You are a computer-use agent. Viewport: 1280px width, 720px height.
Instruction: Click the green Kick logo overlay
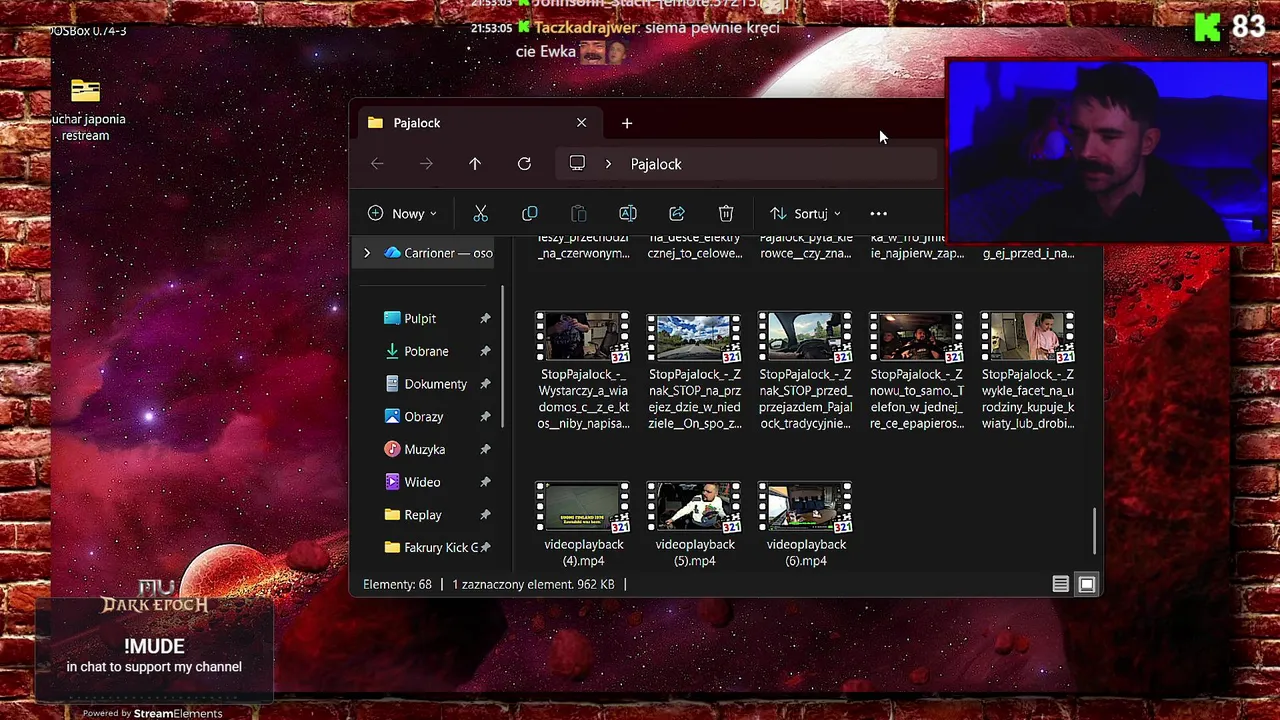1208,27
